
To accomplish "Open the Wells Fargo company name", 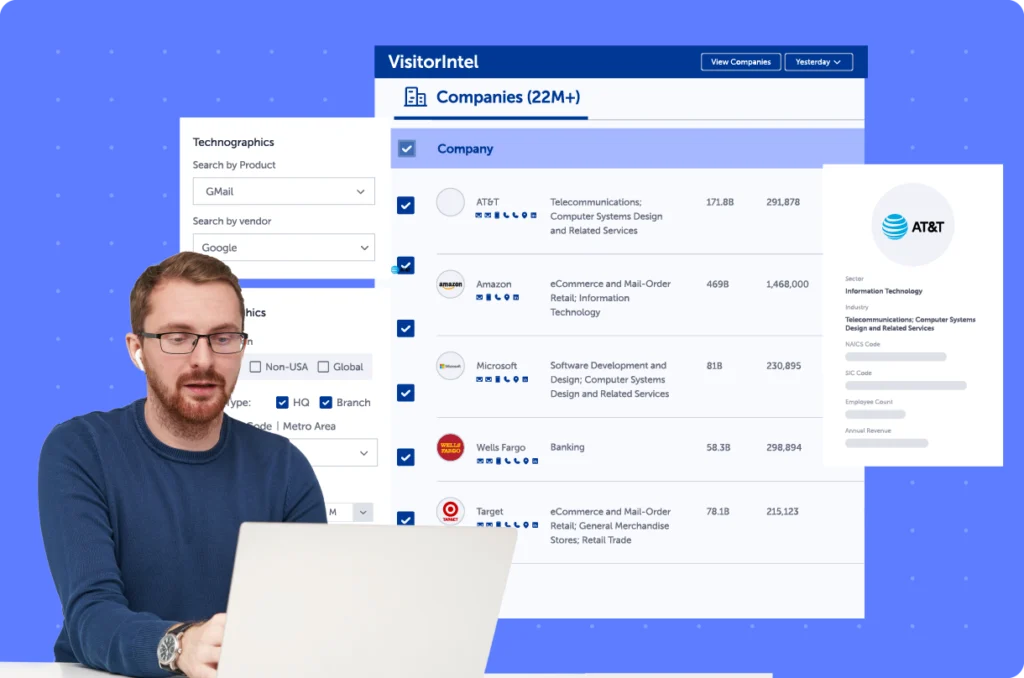I will pyautogui.click(x=501, y=447).
